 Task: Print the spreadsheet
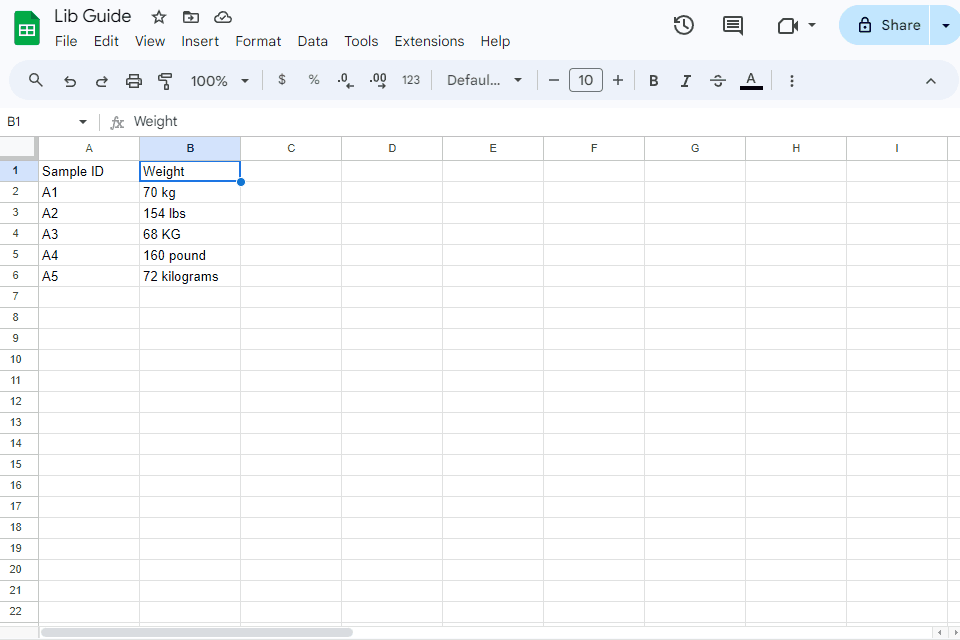[133, 81]
